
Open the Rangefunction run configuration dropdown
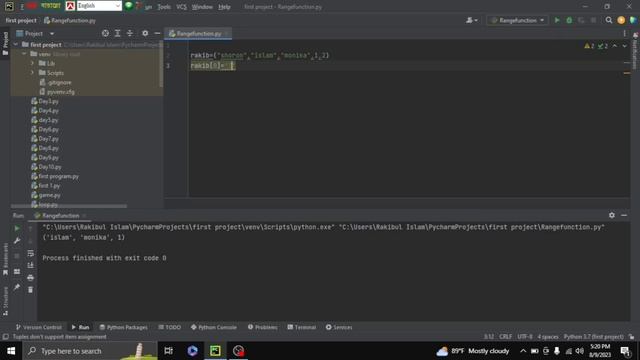click(x=517, y=20)
